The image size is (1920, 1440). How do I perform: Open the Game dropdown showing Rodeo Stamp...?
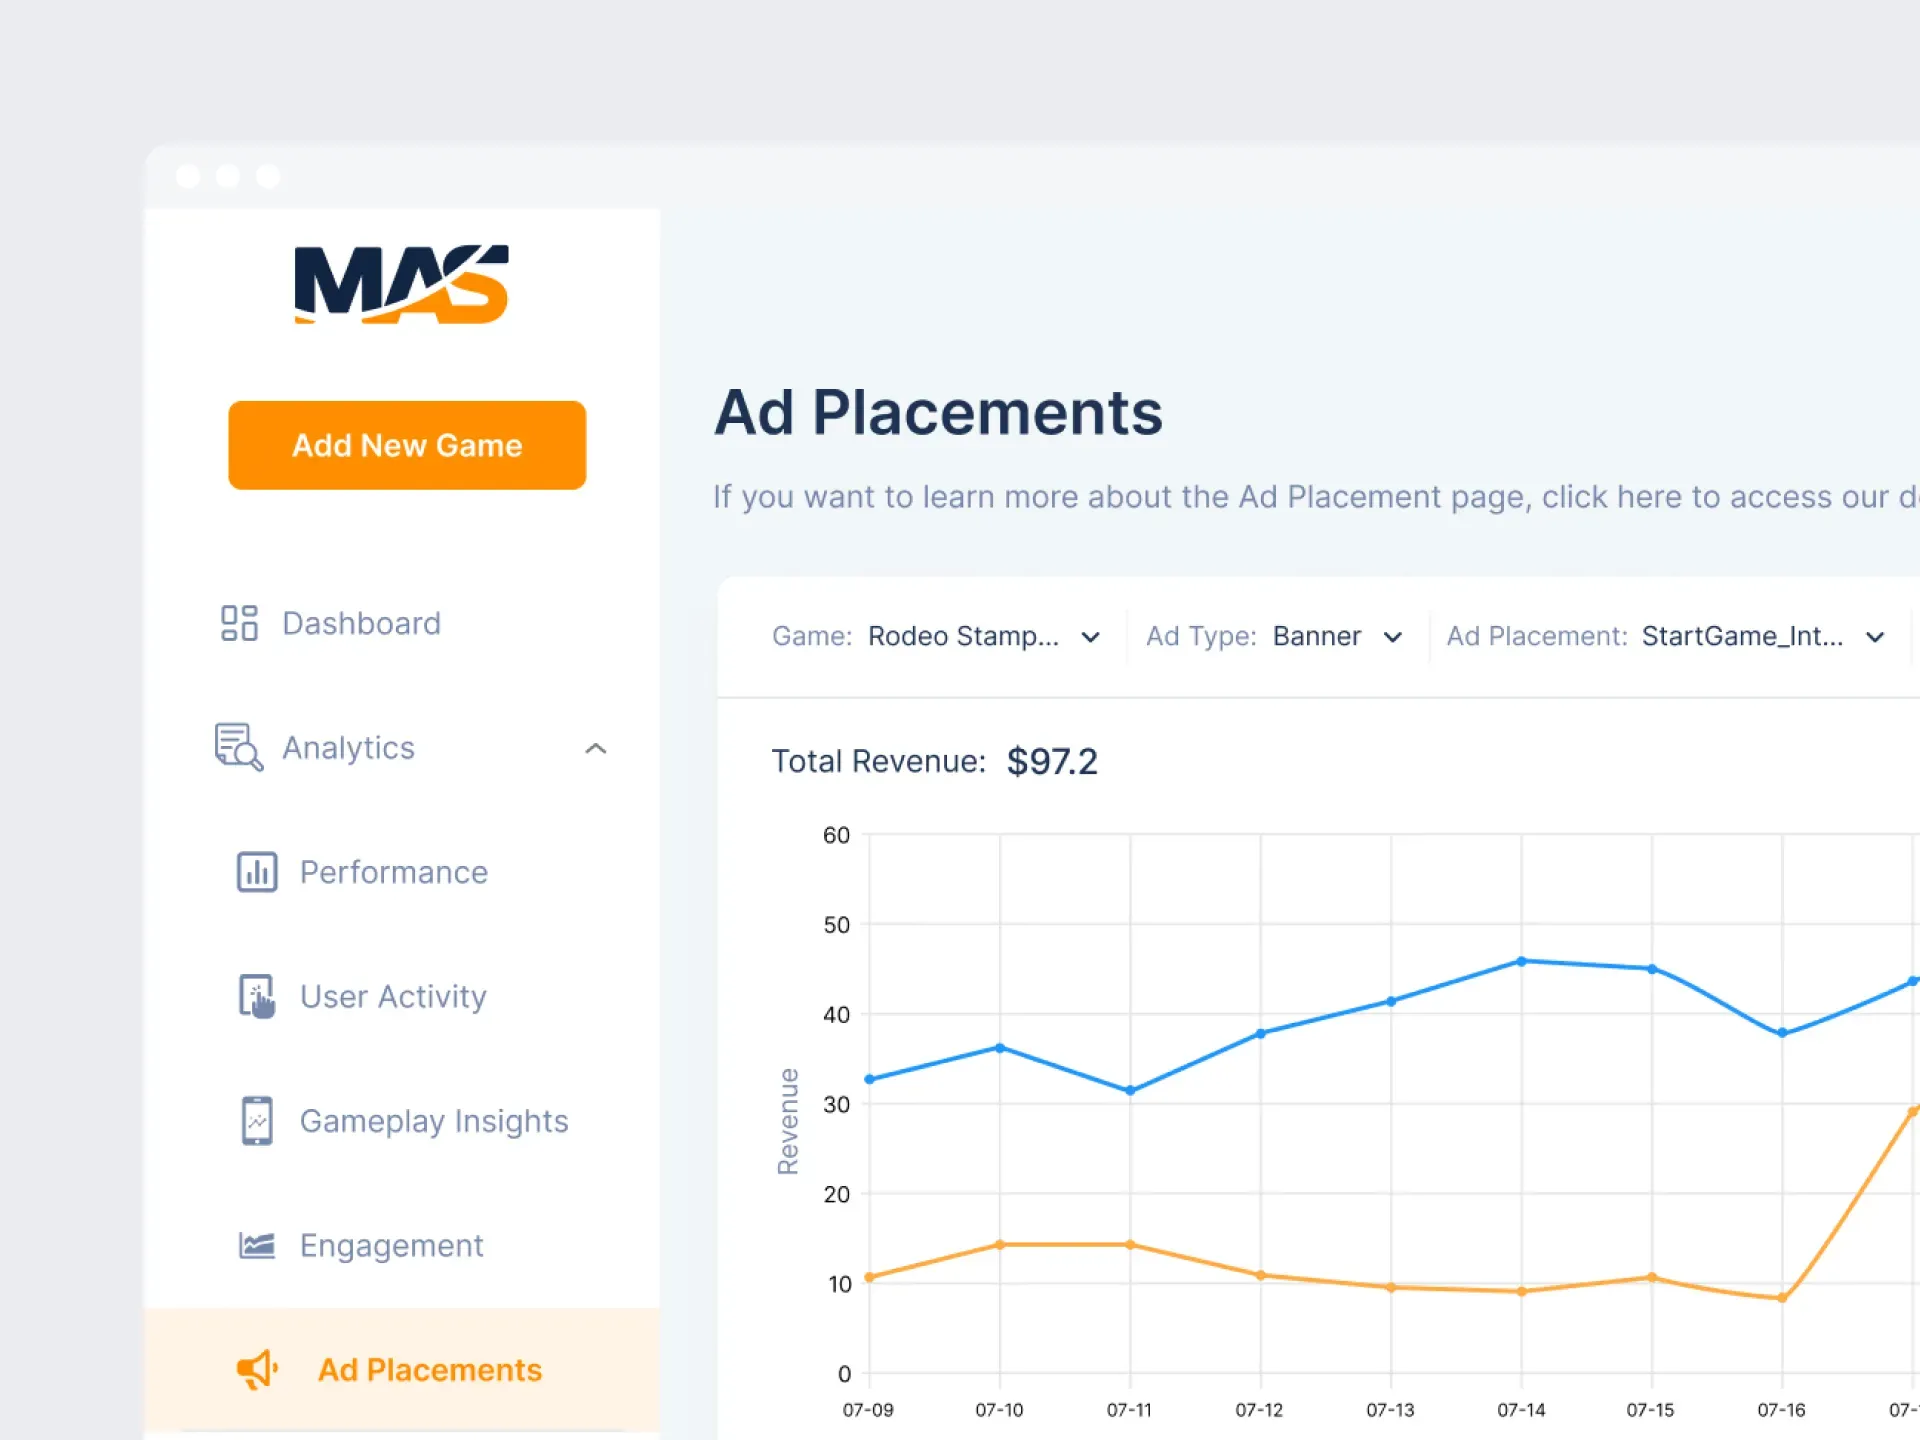[936, 637]
